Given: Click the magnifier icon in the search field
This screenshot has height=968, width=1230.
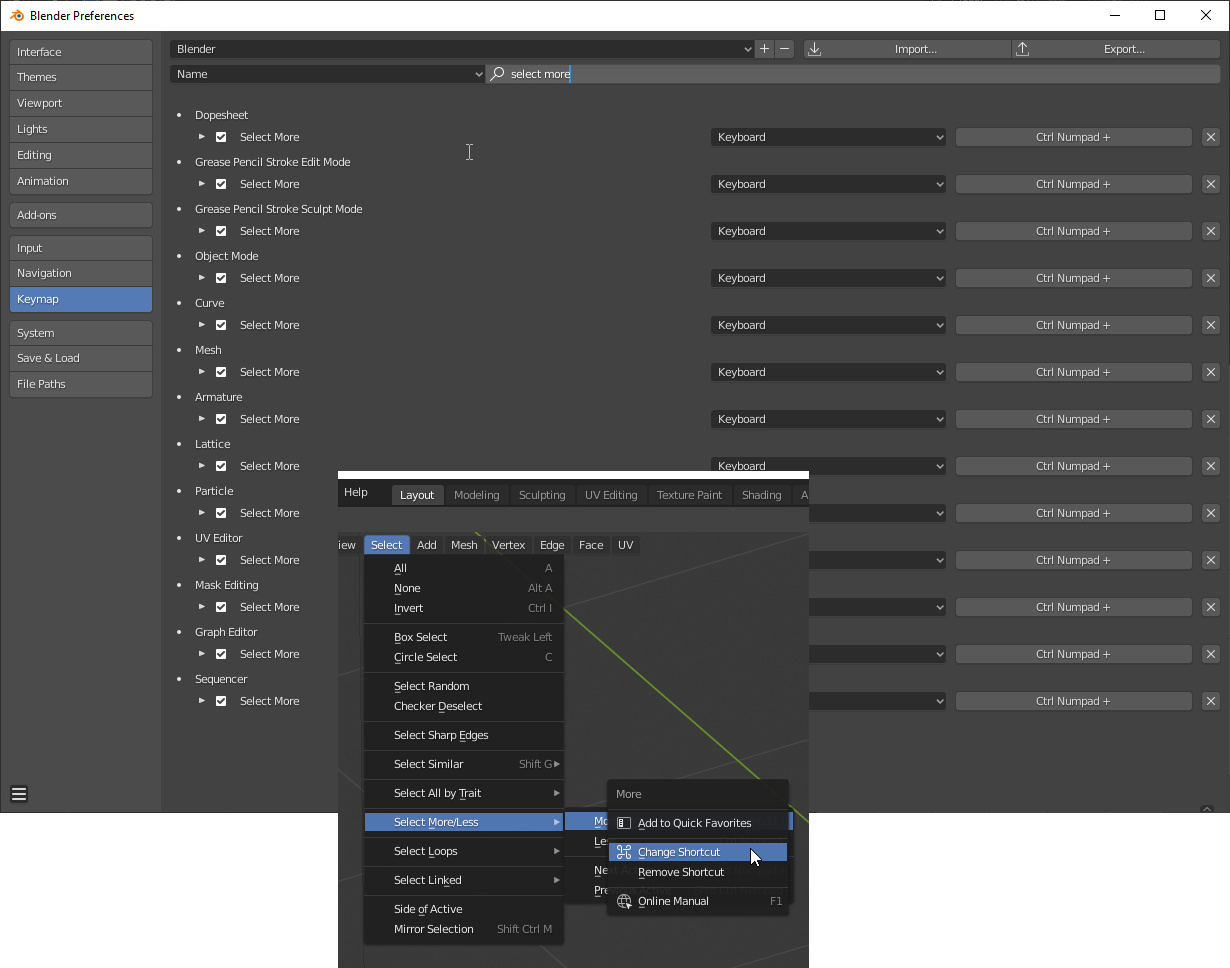Looking at the screenshot, I should click(x=497, y=73).
